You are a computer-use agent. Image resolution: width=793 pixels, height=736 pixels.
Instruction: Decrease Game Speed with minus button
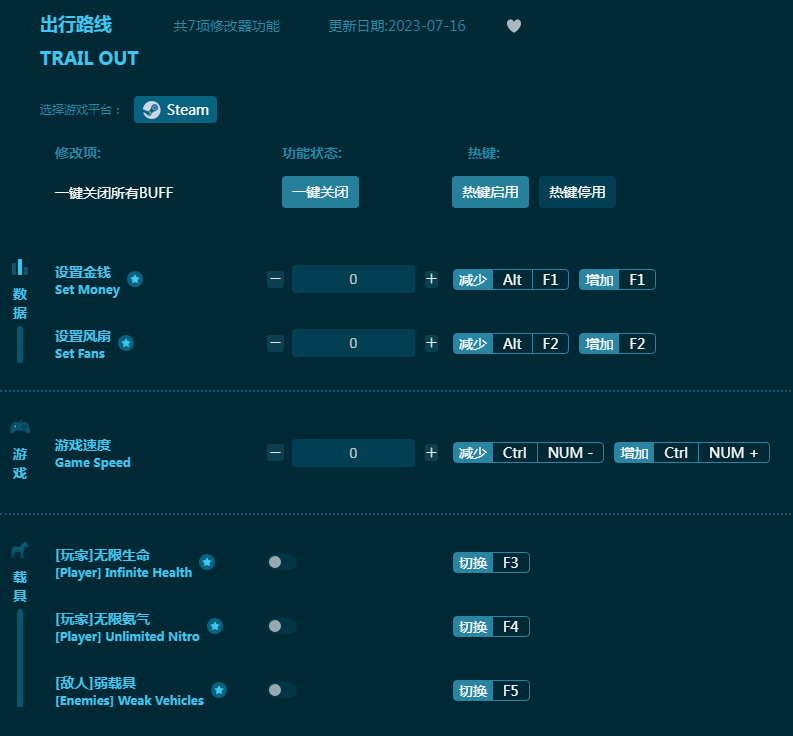(276, 453)
